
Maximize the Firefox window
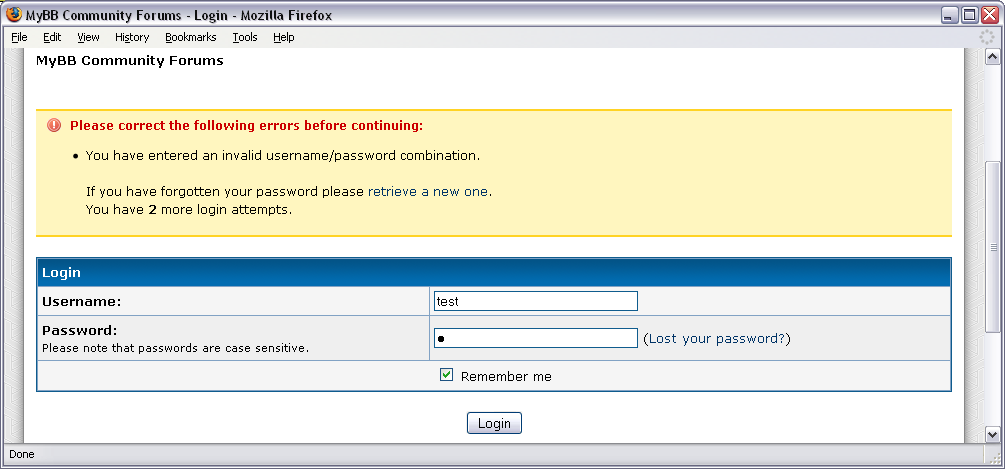(x=970, y=15)
